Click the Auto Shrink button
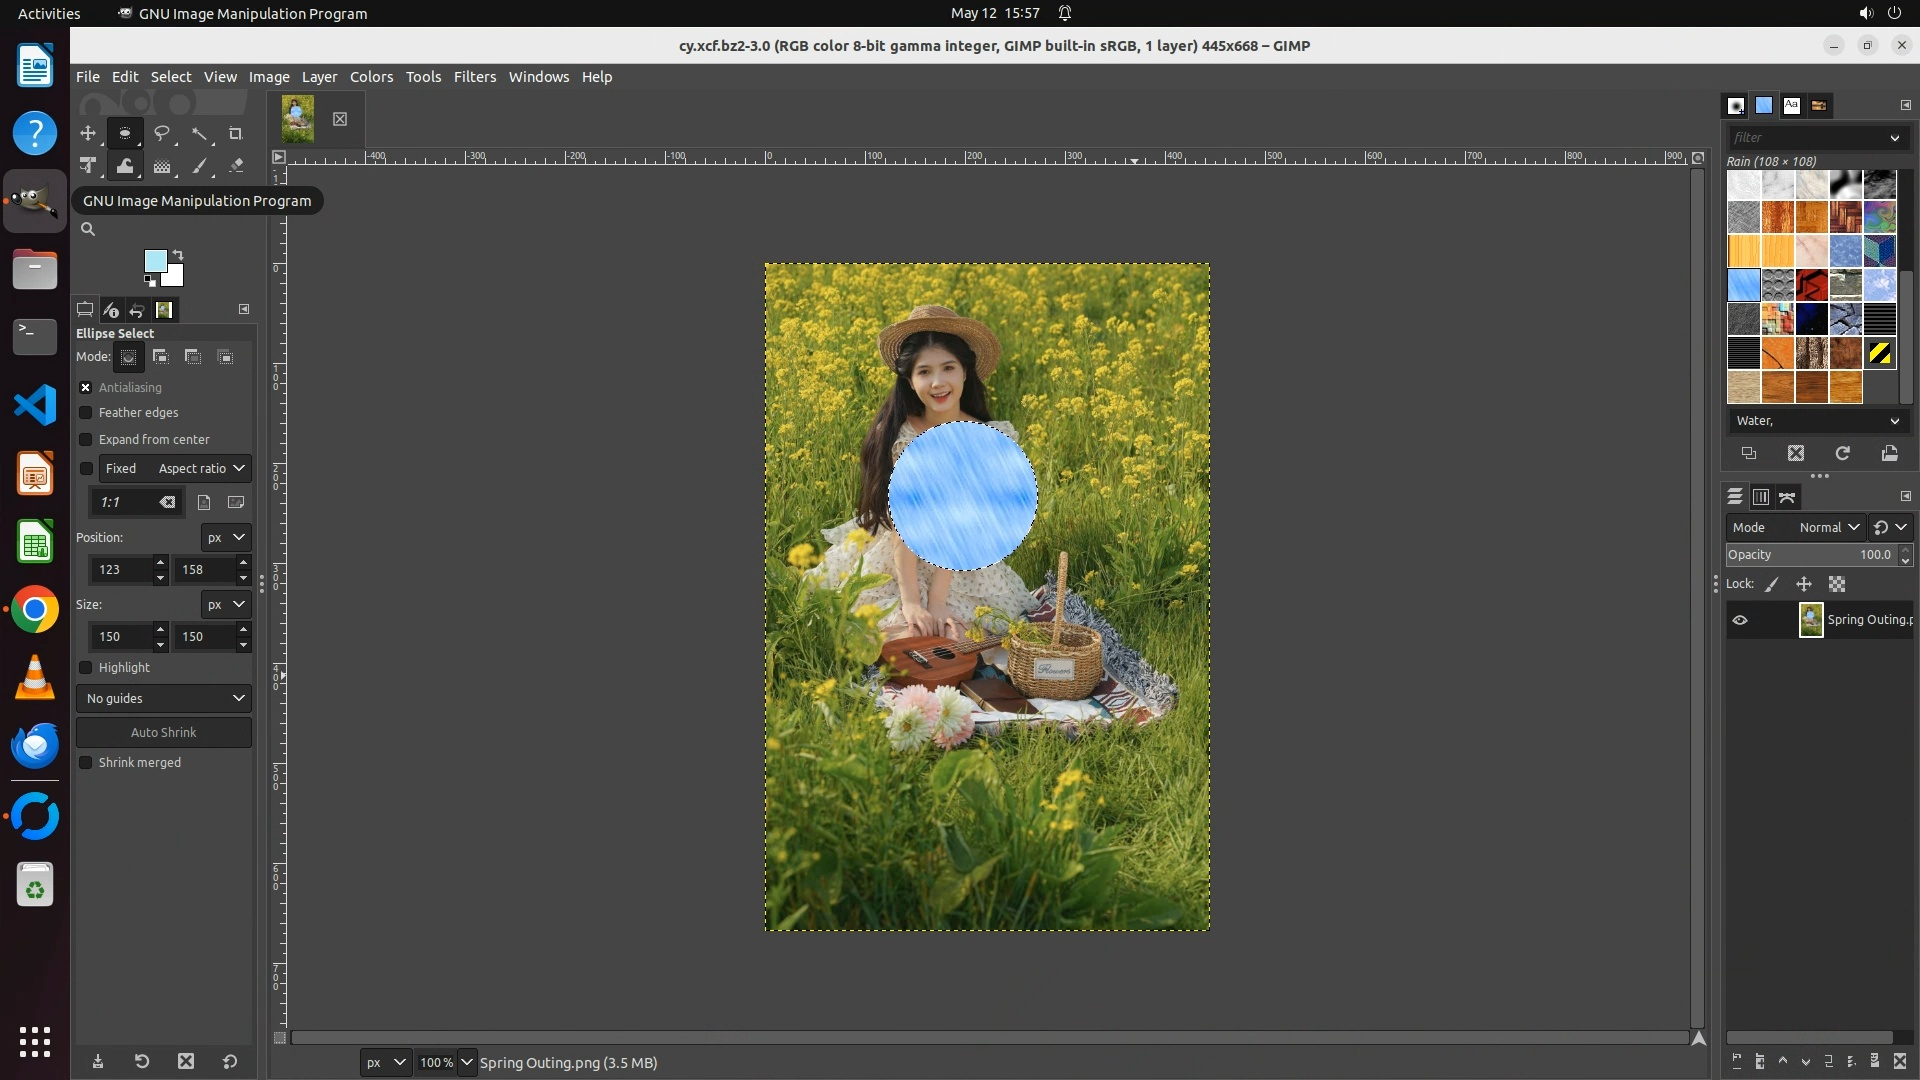Image resolution: width=1920 pixels, height=1080 pixels. (x=164, y=733)
